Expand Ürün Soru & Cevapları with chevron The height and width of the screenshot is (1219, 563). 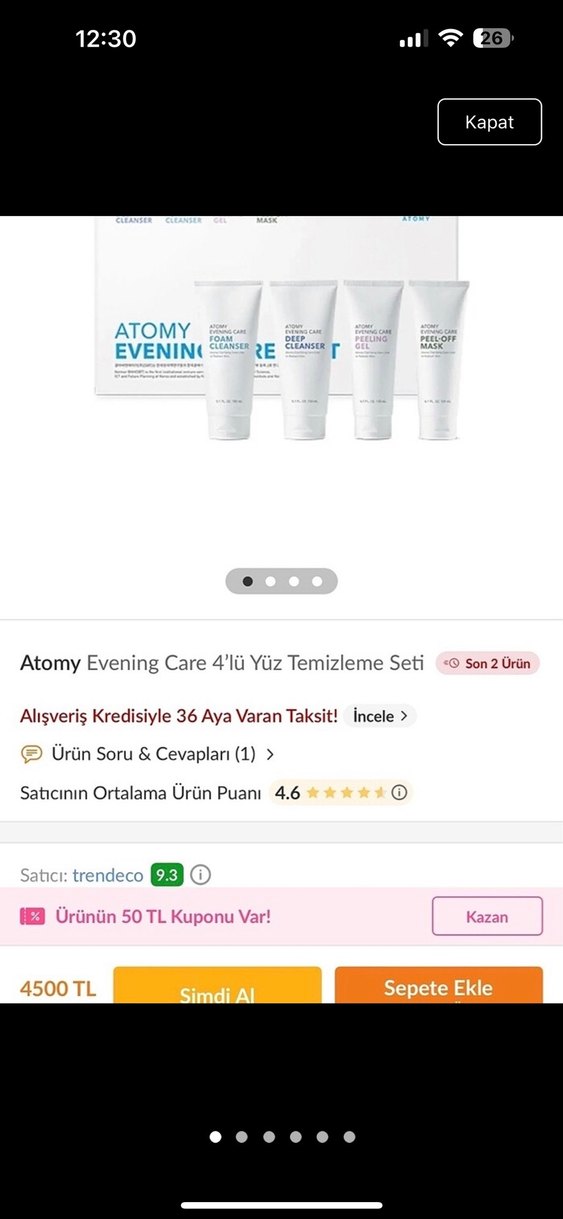click(x=270, y=754)
